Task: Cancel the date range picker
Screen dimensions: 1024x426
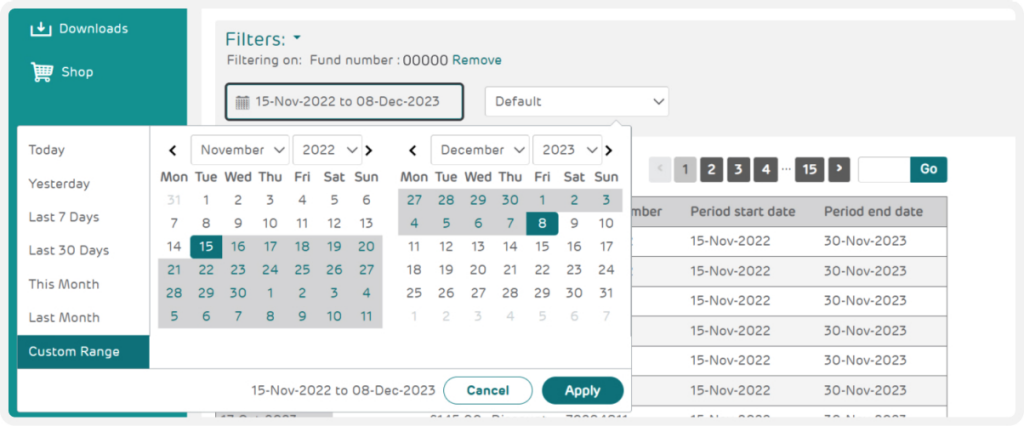Action: 488,391
